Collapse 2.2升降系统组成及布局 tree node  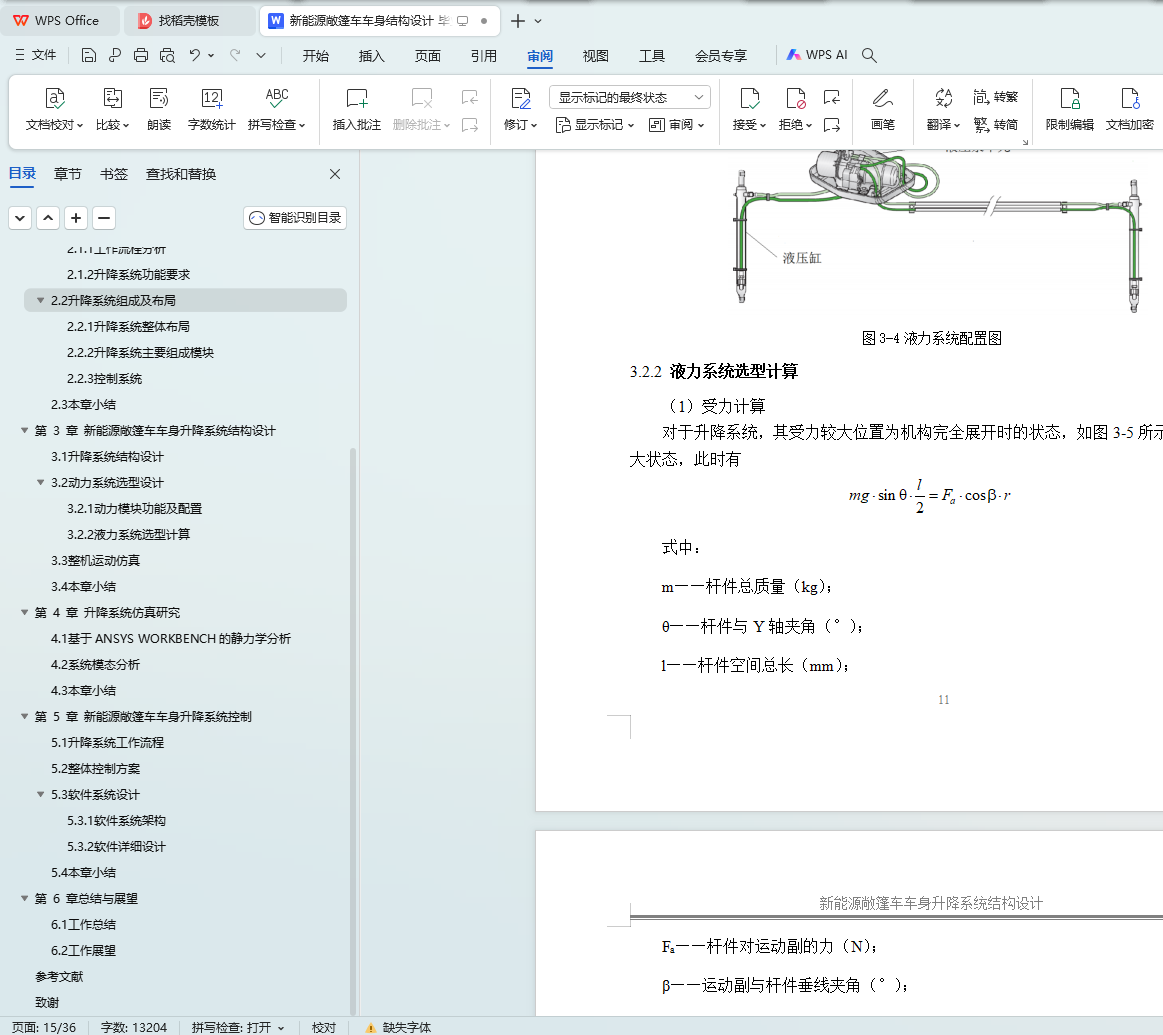pyautogui.click(x=40, y=300)
